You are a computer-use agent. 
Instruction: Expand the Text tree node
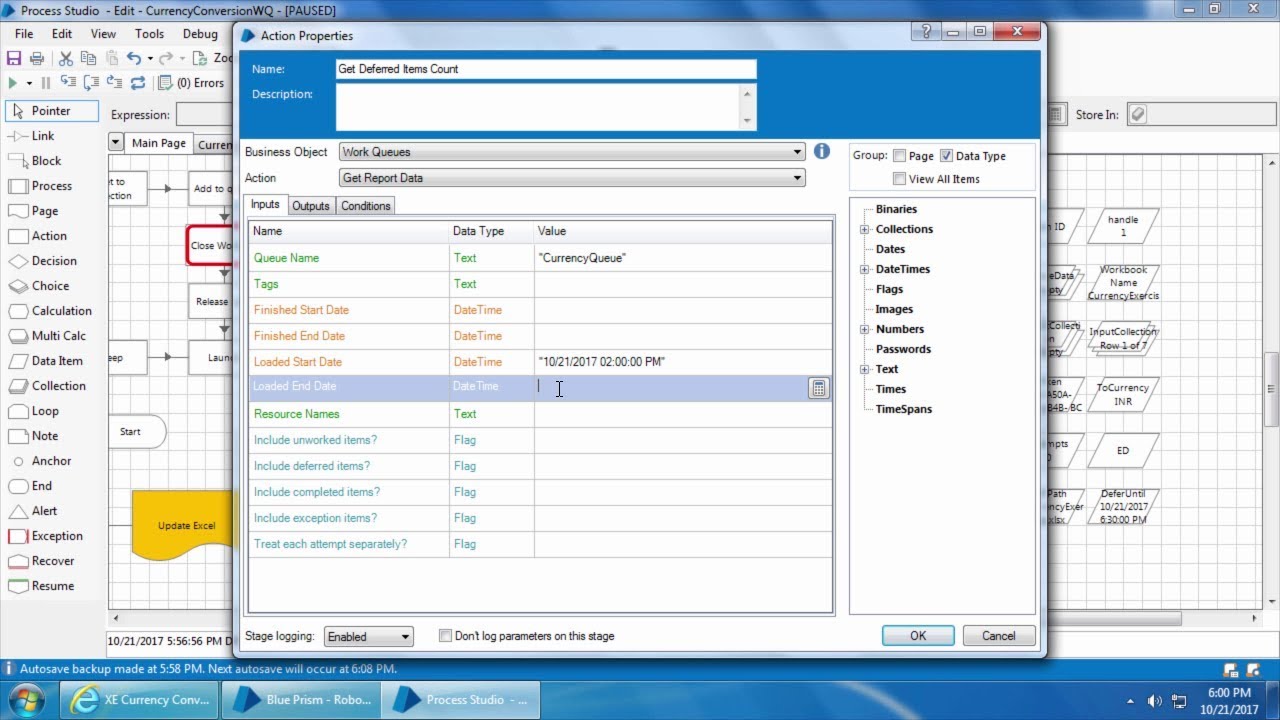coord(864,369)
